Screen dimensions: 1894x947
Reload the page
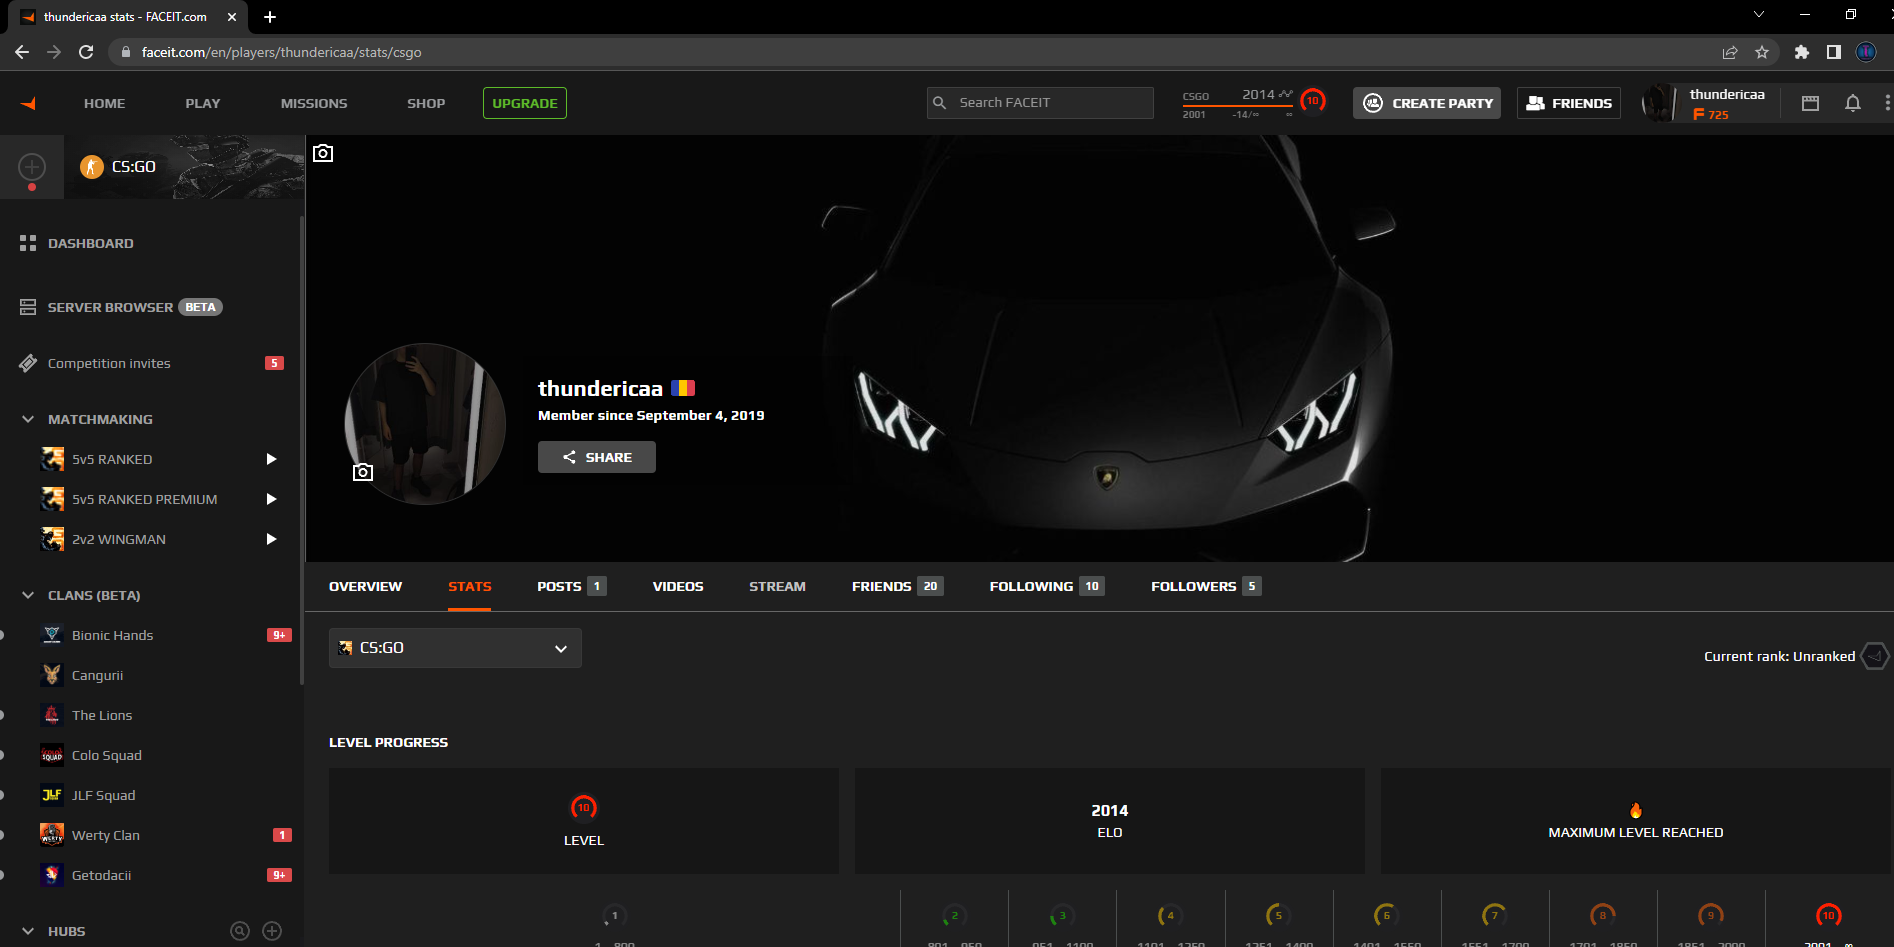point(86,52)
